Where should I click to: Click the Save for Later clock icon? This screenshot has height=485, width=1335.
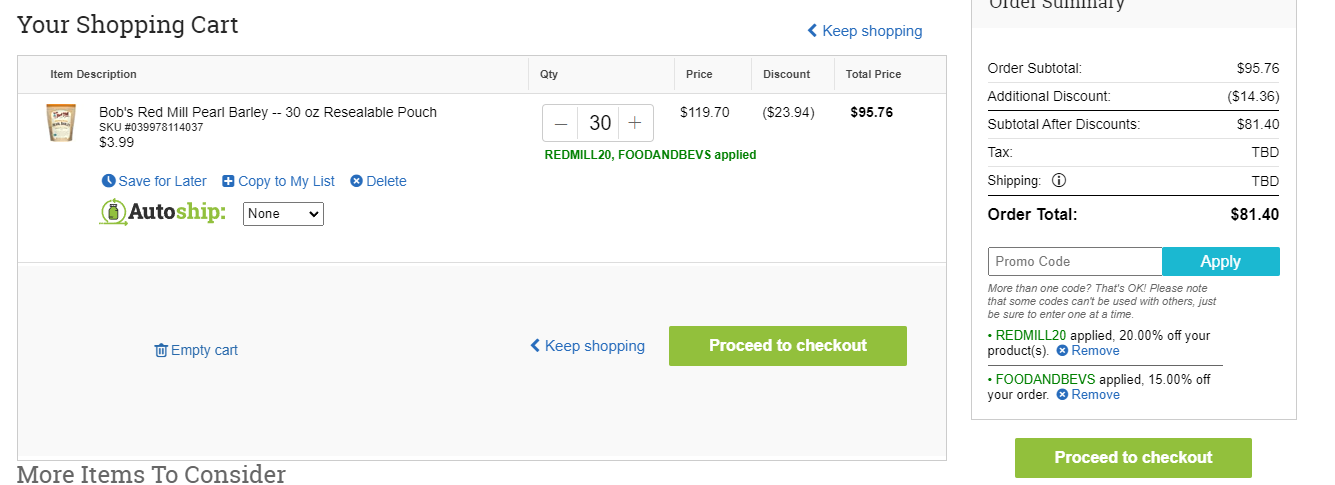click(109, 181)
